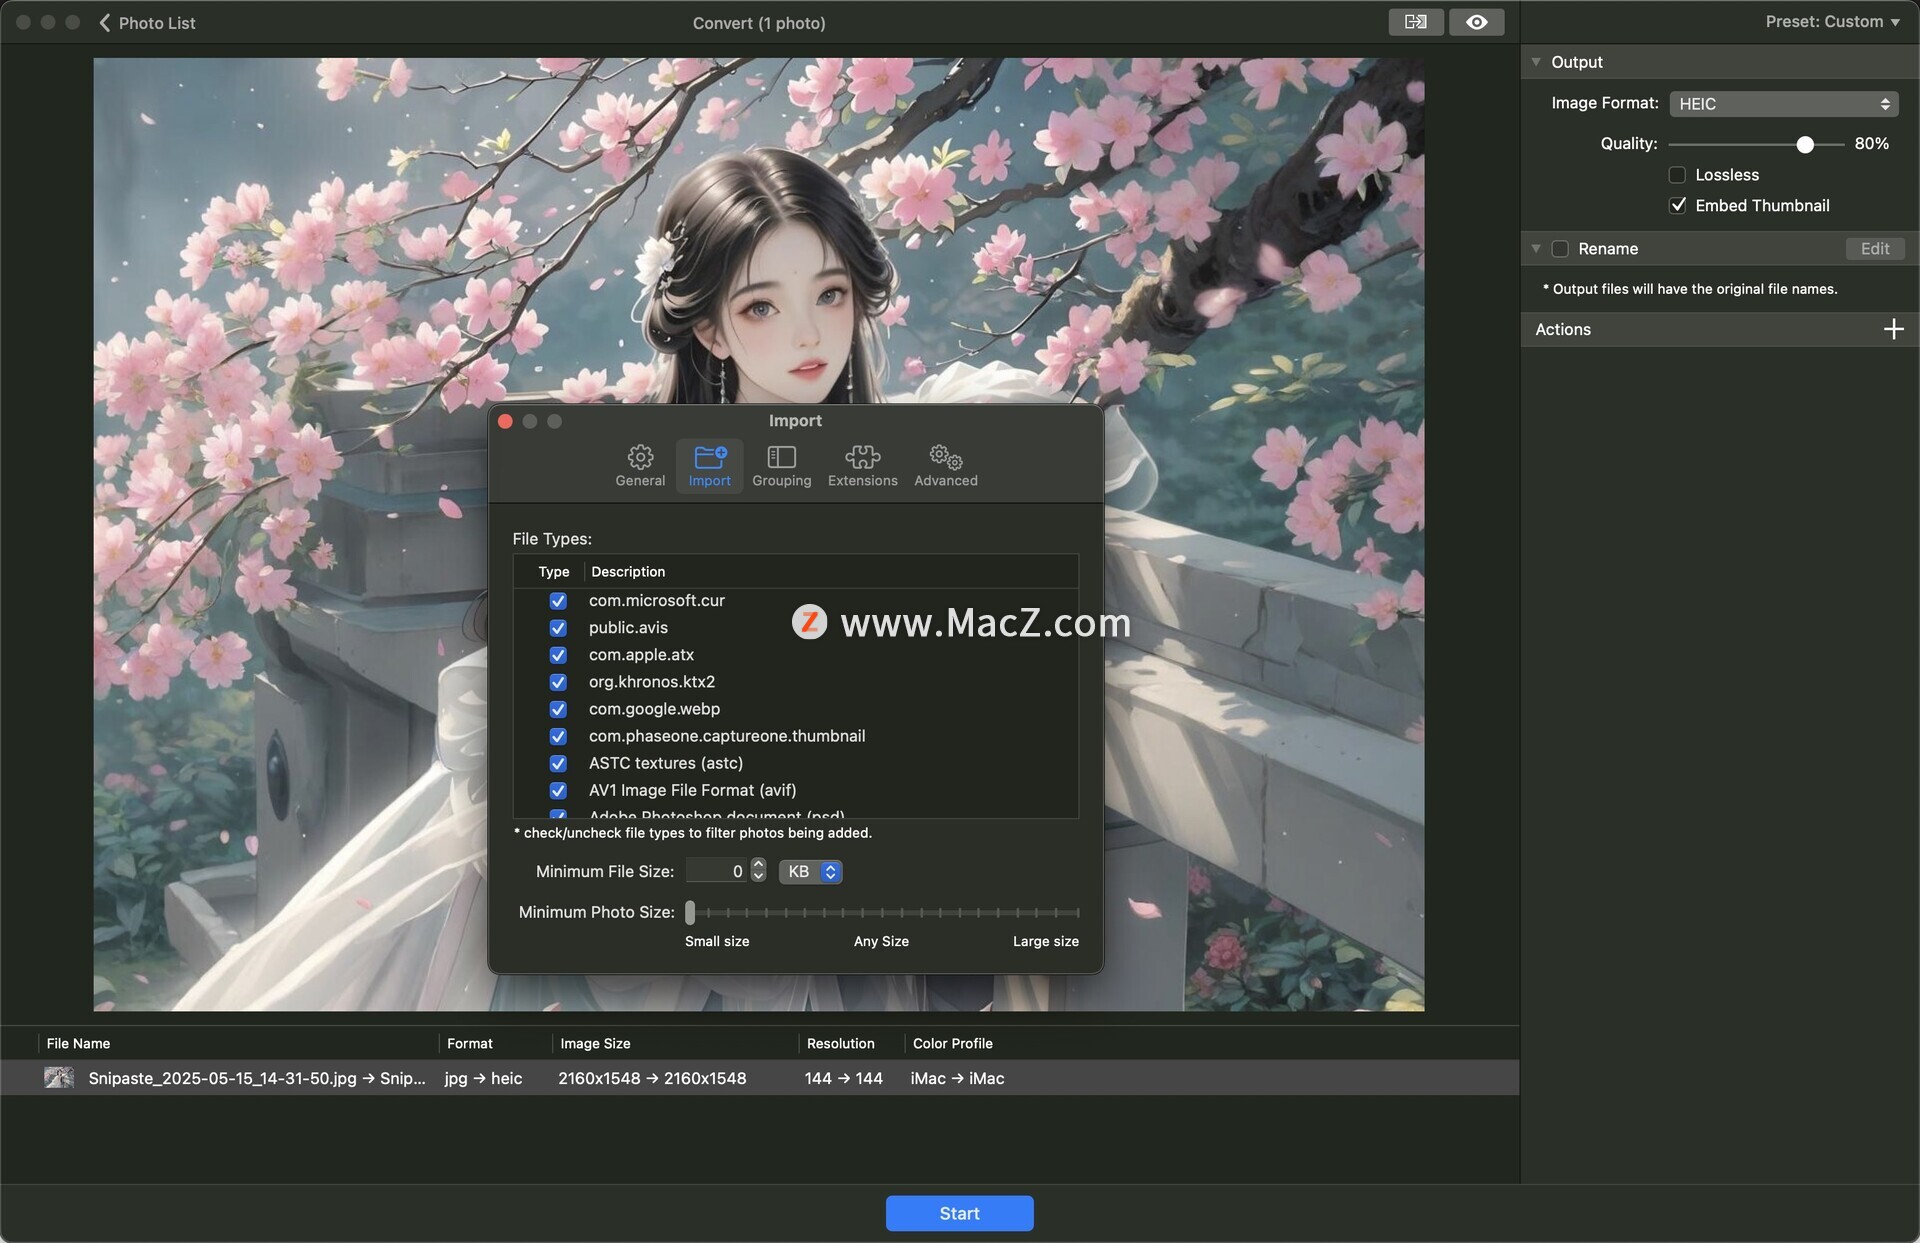This screenshot has width=1920, height=1243.
Task: Select the Snipaste_2025-05-15_14-31-50.jpg row
Action: tap(759, 1078)
